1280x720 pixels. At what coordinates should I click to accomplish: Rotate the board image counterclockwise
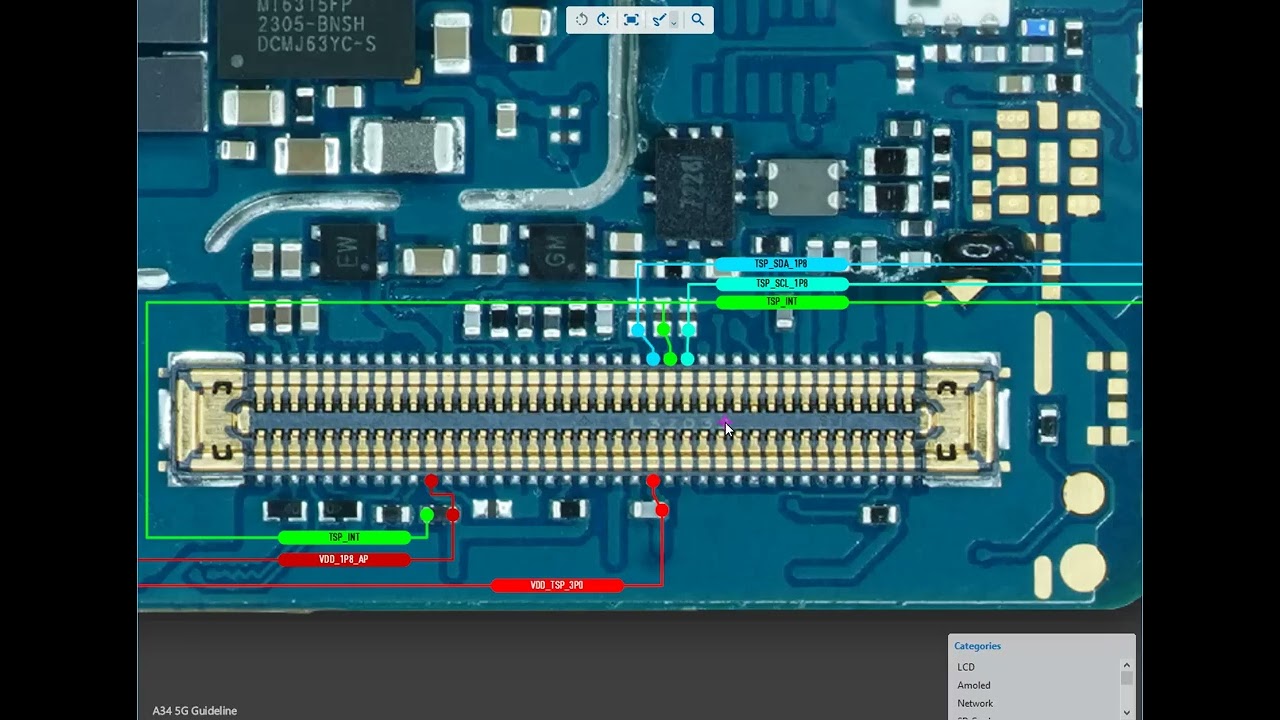(x=582, y=19)
